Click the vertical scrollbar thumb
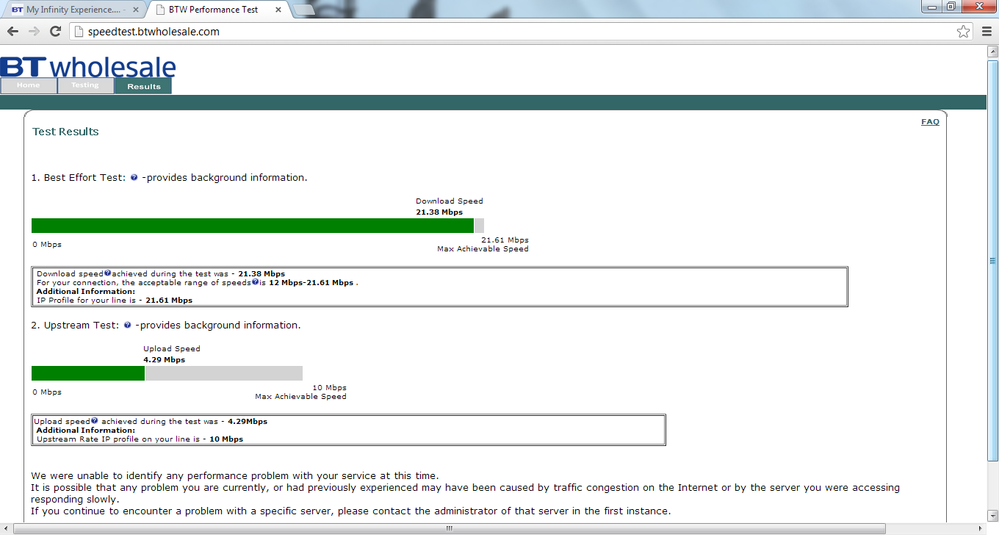Image resolution: width=999 pixels, height=535 pixels. 992,260
